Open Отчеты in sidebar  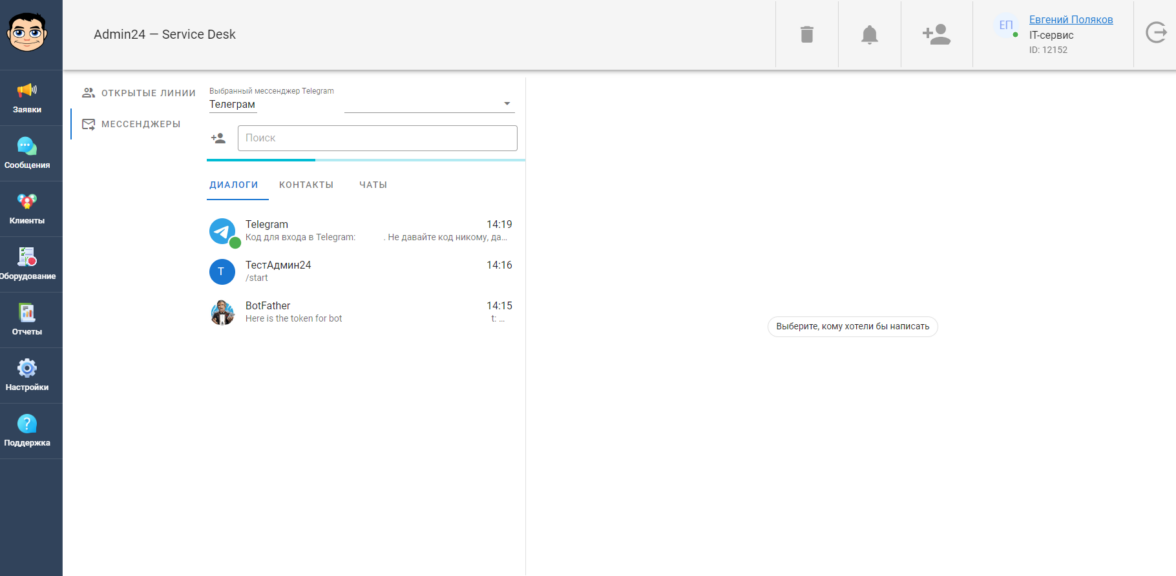(x=28, y=320)
